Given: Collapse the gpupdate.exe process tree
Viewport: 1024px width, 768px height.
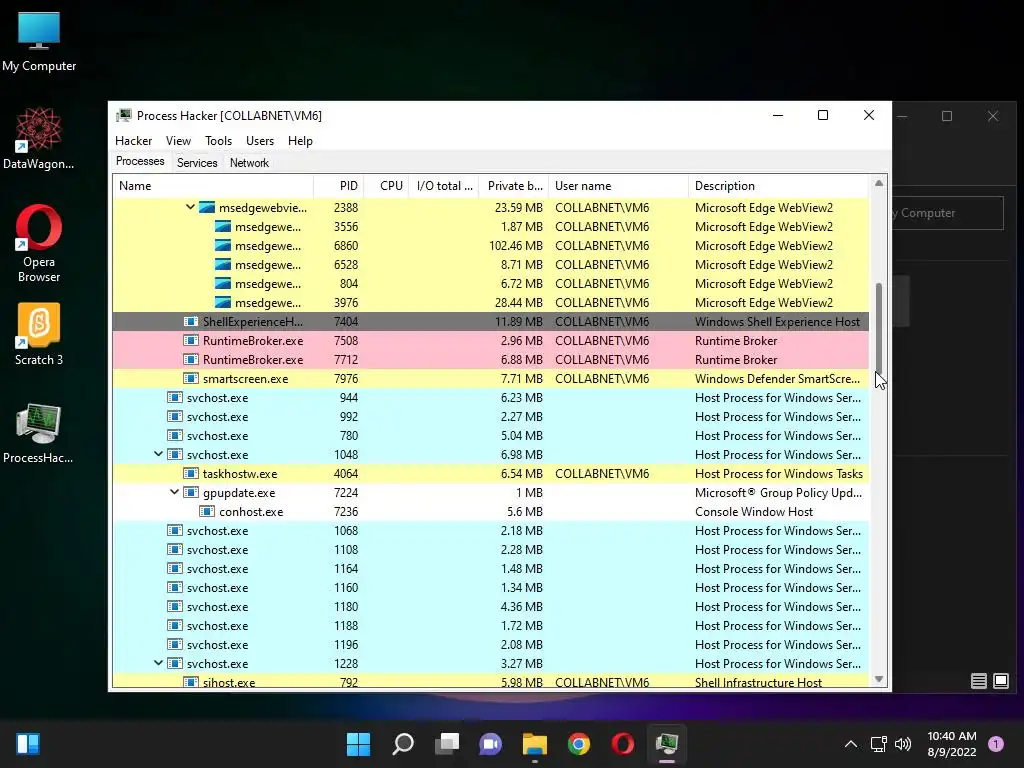Looking at the screenshot, I should [x=174, y=492].
